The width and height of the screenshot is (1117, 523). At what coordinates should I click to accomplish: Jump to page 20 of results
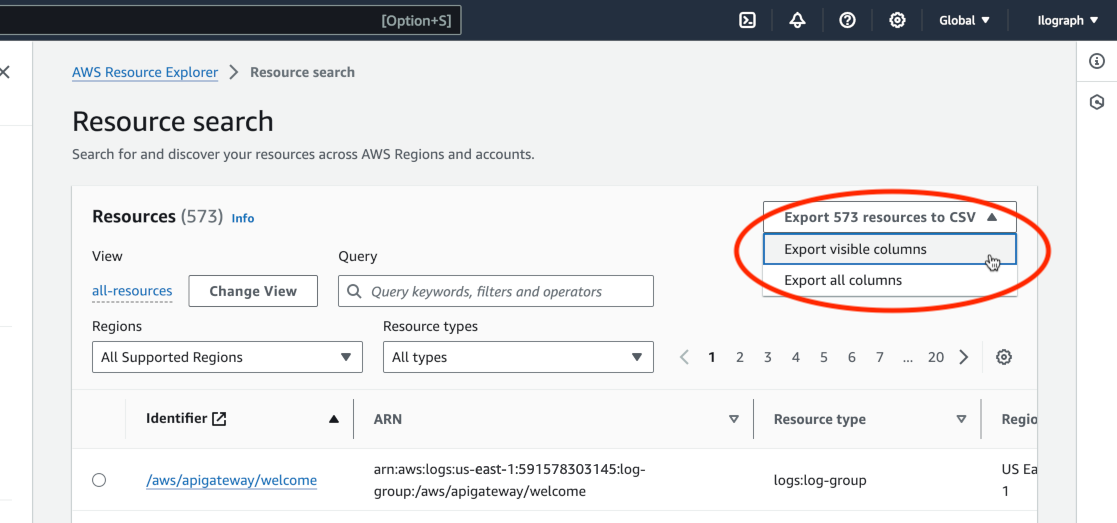(x=935, y=357)
